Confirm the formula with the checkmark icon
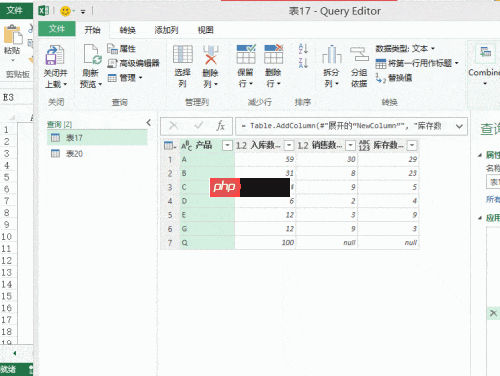 click(x=199, y=126)
